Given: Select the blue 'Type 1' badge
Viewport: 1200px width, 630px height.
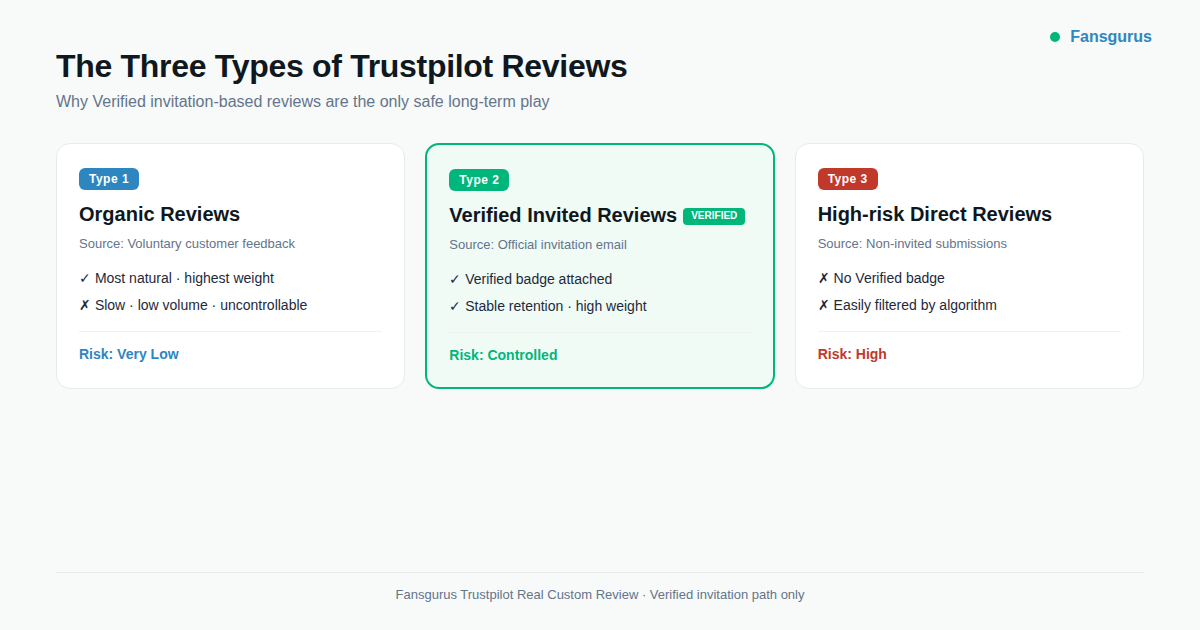Looking at the screenshot, I should point(109,178).
